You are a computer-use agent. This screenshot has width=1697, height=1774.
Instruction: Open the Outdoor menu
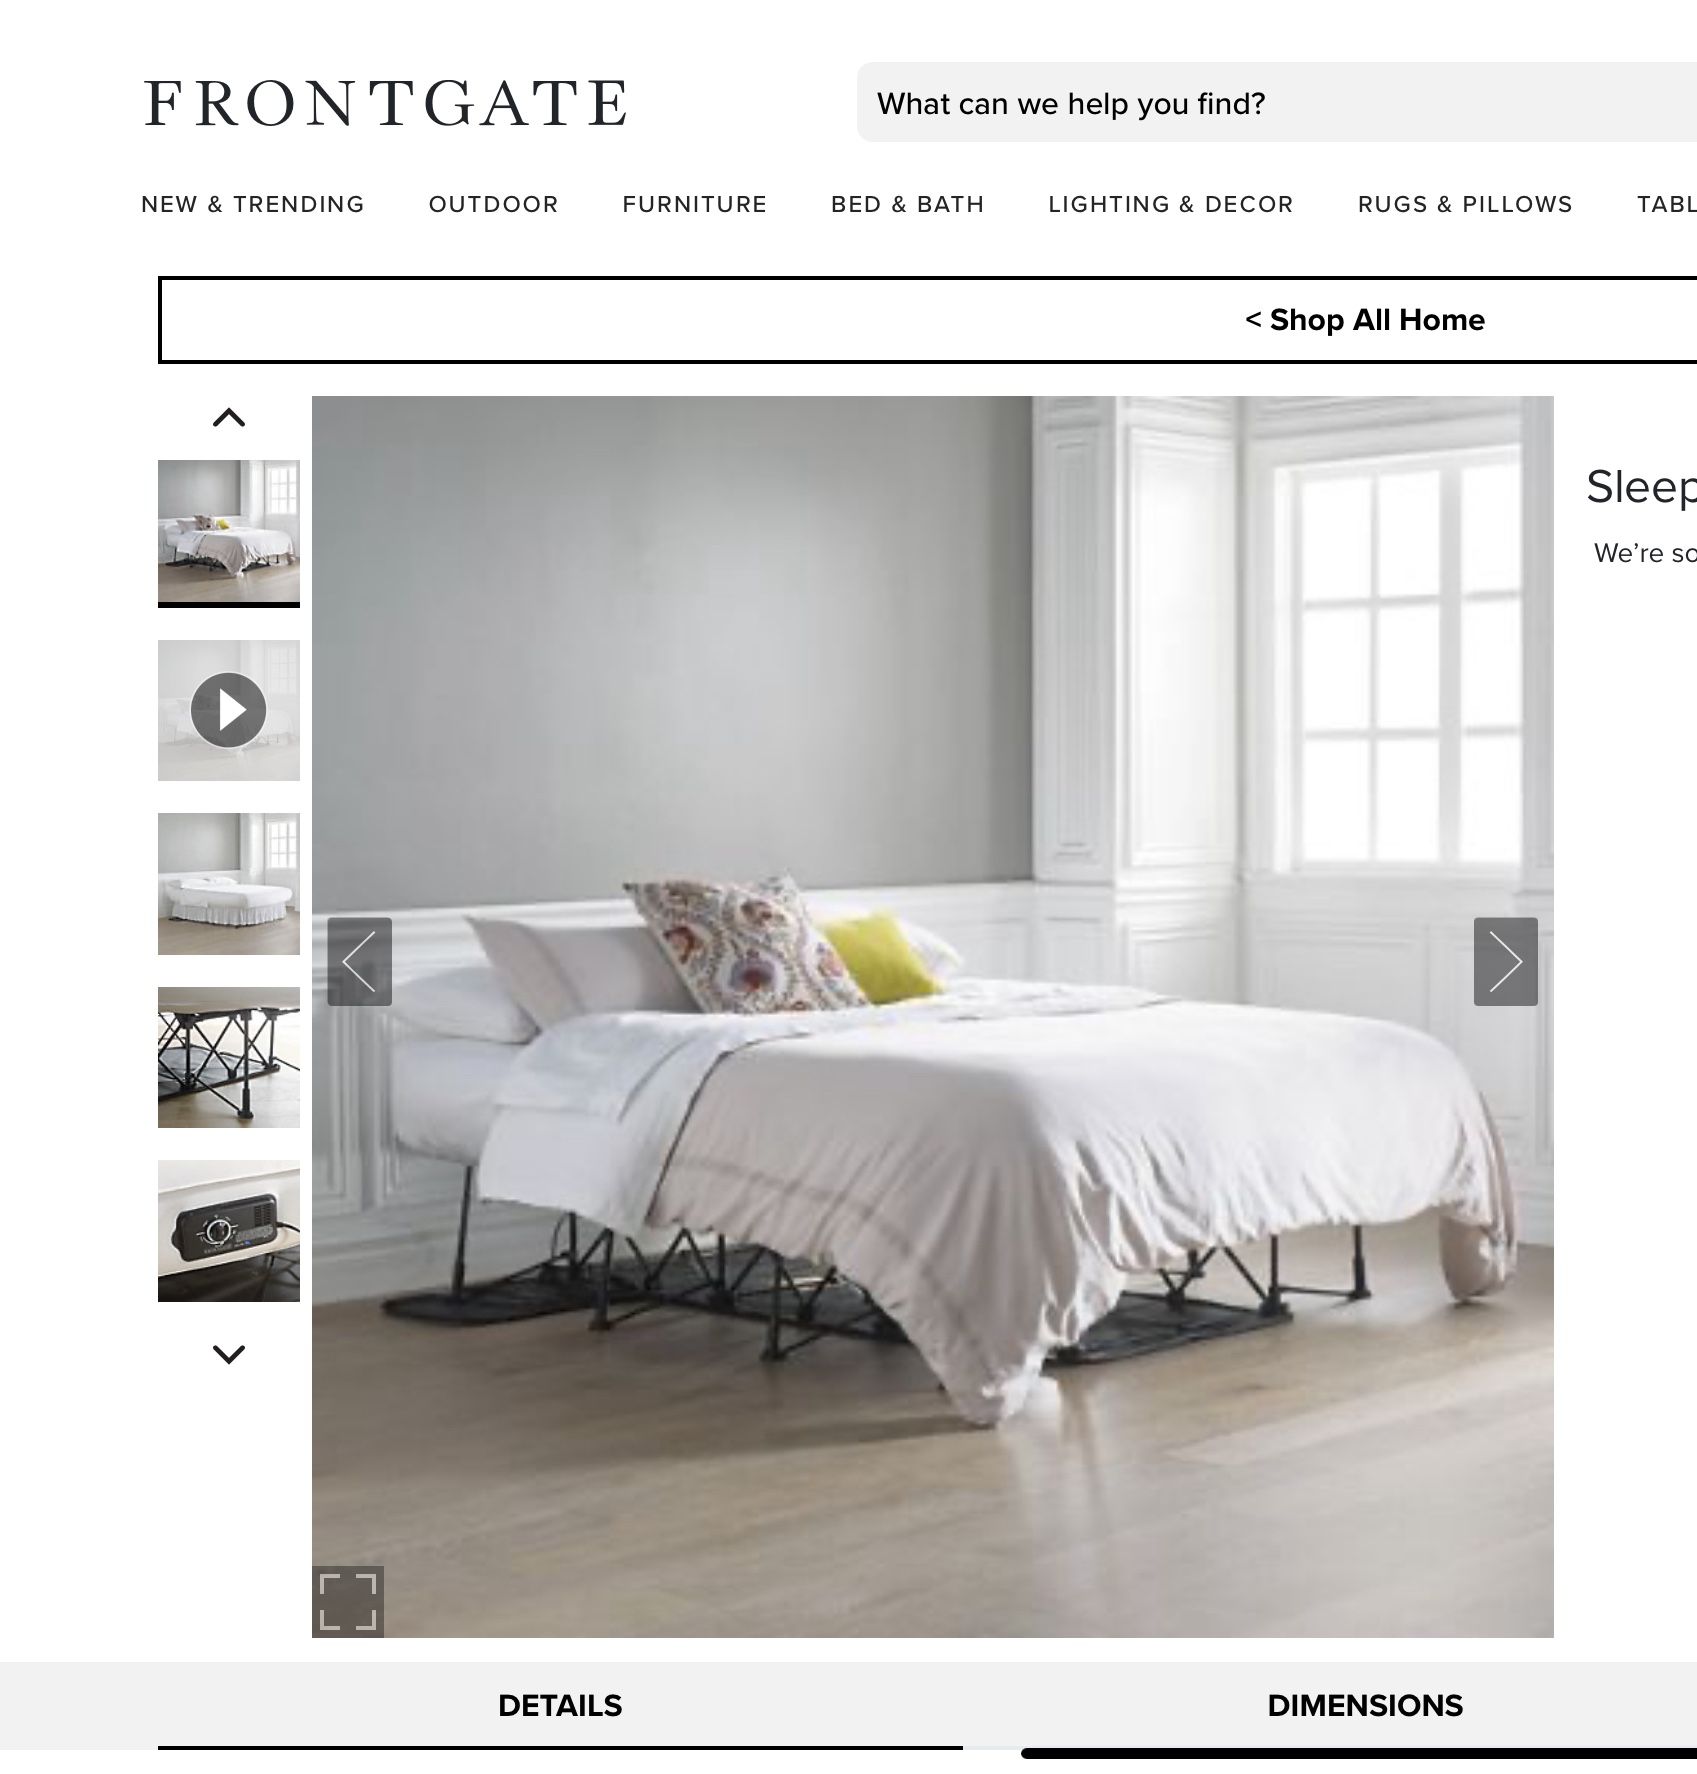[x=493, y=204]
